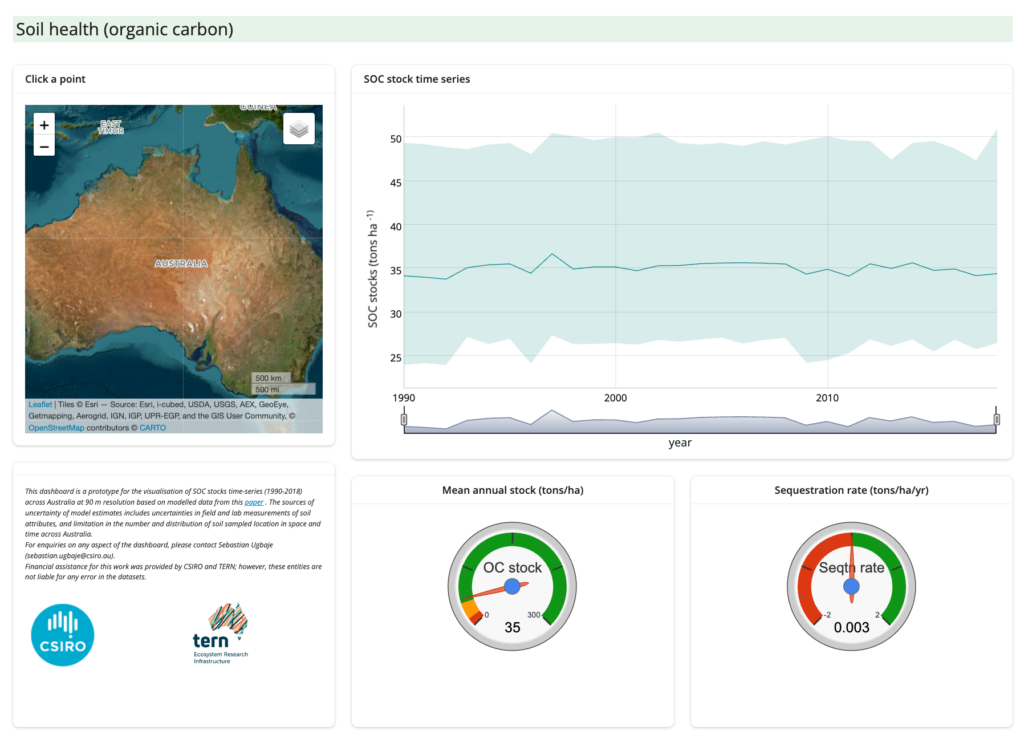Click the East Timor label on the map
Image resolution: width=1024 pixels, height=739 pixels.
(x=111, y=127)
